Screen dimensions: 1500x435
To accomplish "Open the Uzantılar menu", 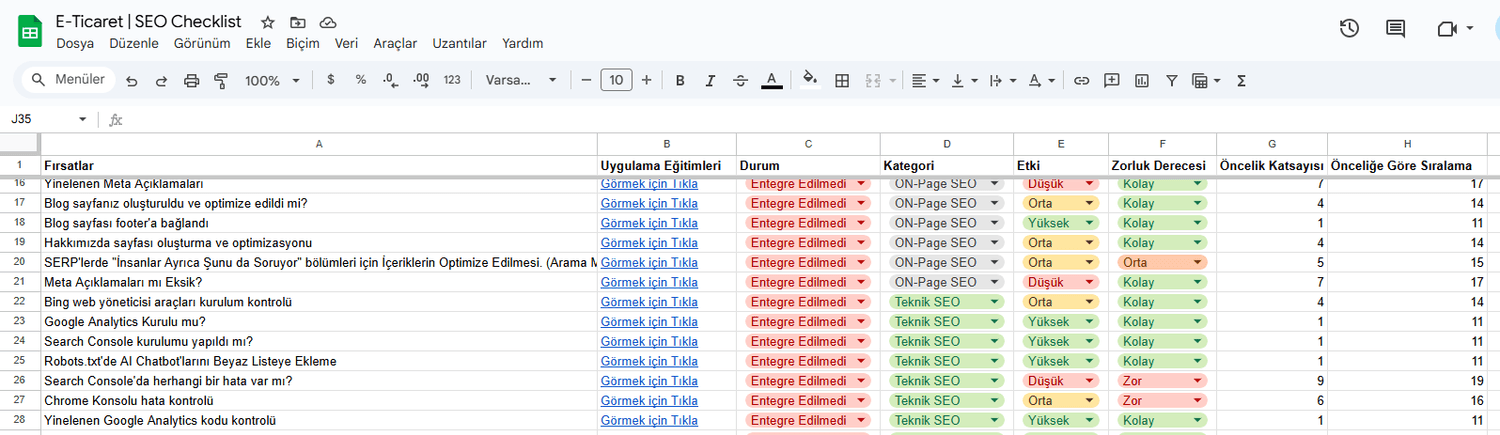I will [459, 43].
